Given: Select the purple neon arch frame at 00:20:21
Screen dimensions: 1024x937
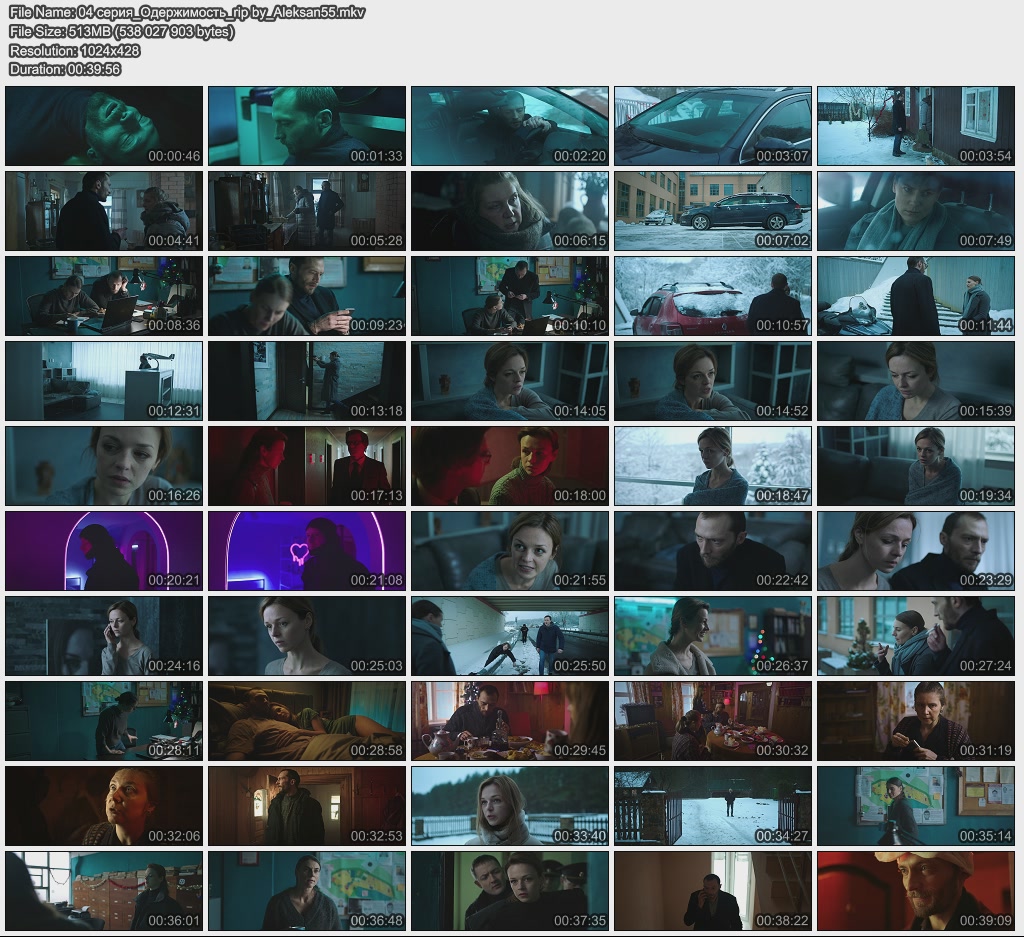Looking at the screenshot, I should click(x=104, y=551).
